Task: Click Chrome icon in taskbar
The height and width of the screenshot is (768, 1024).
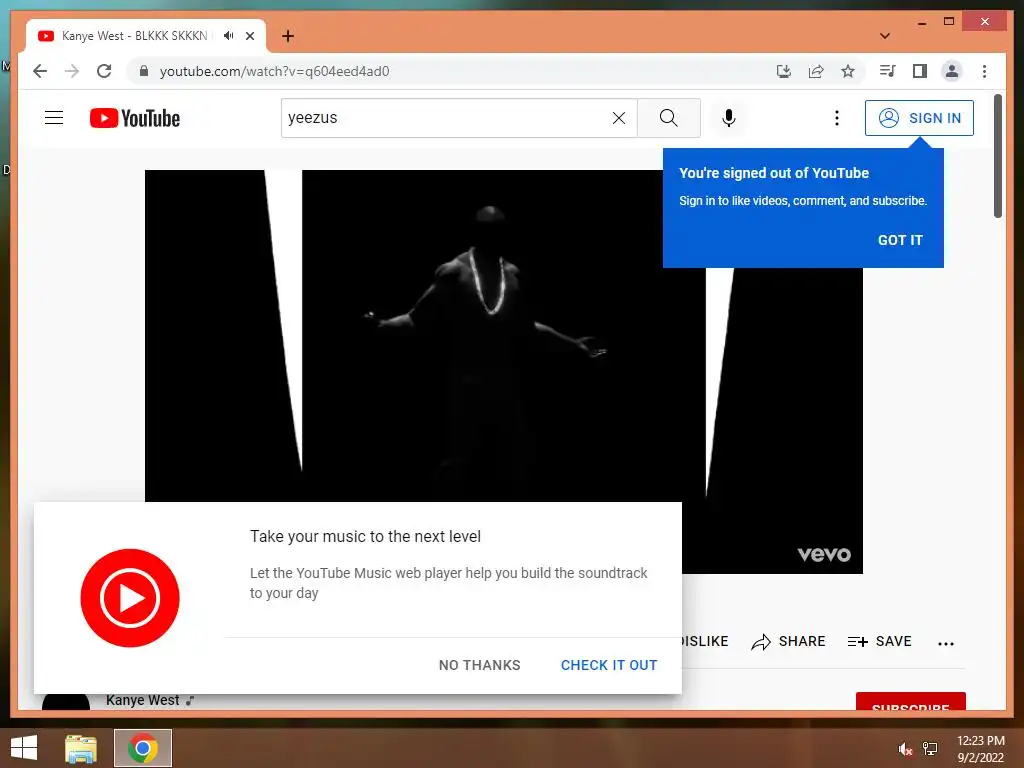Action: coord(143,748)
